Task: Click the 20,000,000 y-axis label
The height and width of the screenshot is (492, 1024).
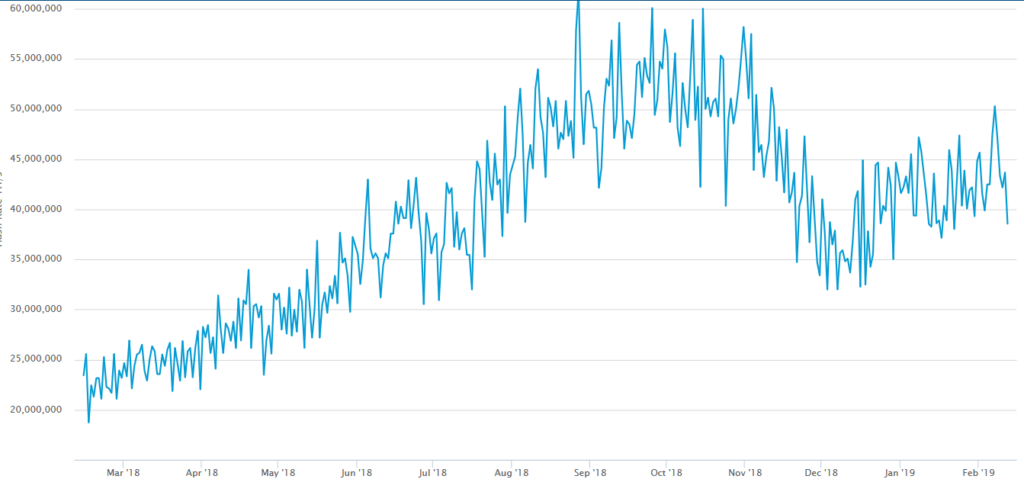Action: [x=32, y=410]
